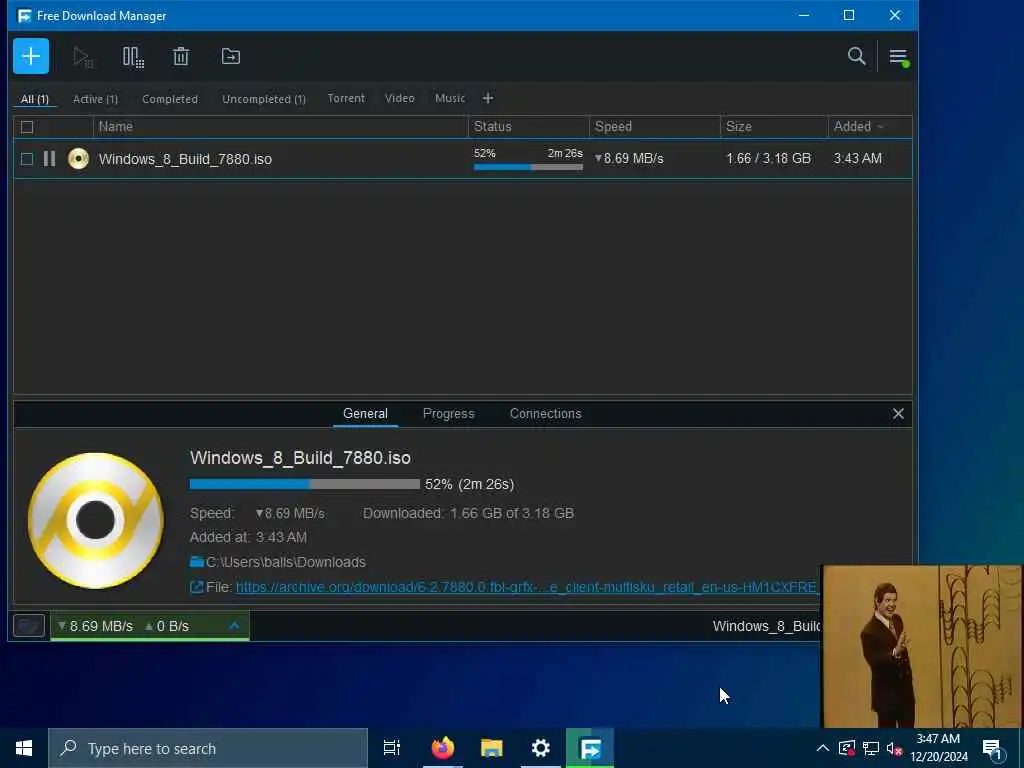The image size is (1024, 768).
Task: Click the Downloaded: 1.66 GB of 3.18 GB text
Action: [x=468, y=513]
